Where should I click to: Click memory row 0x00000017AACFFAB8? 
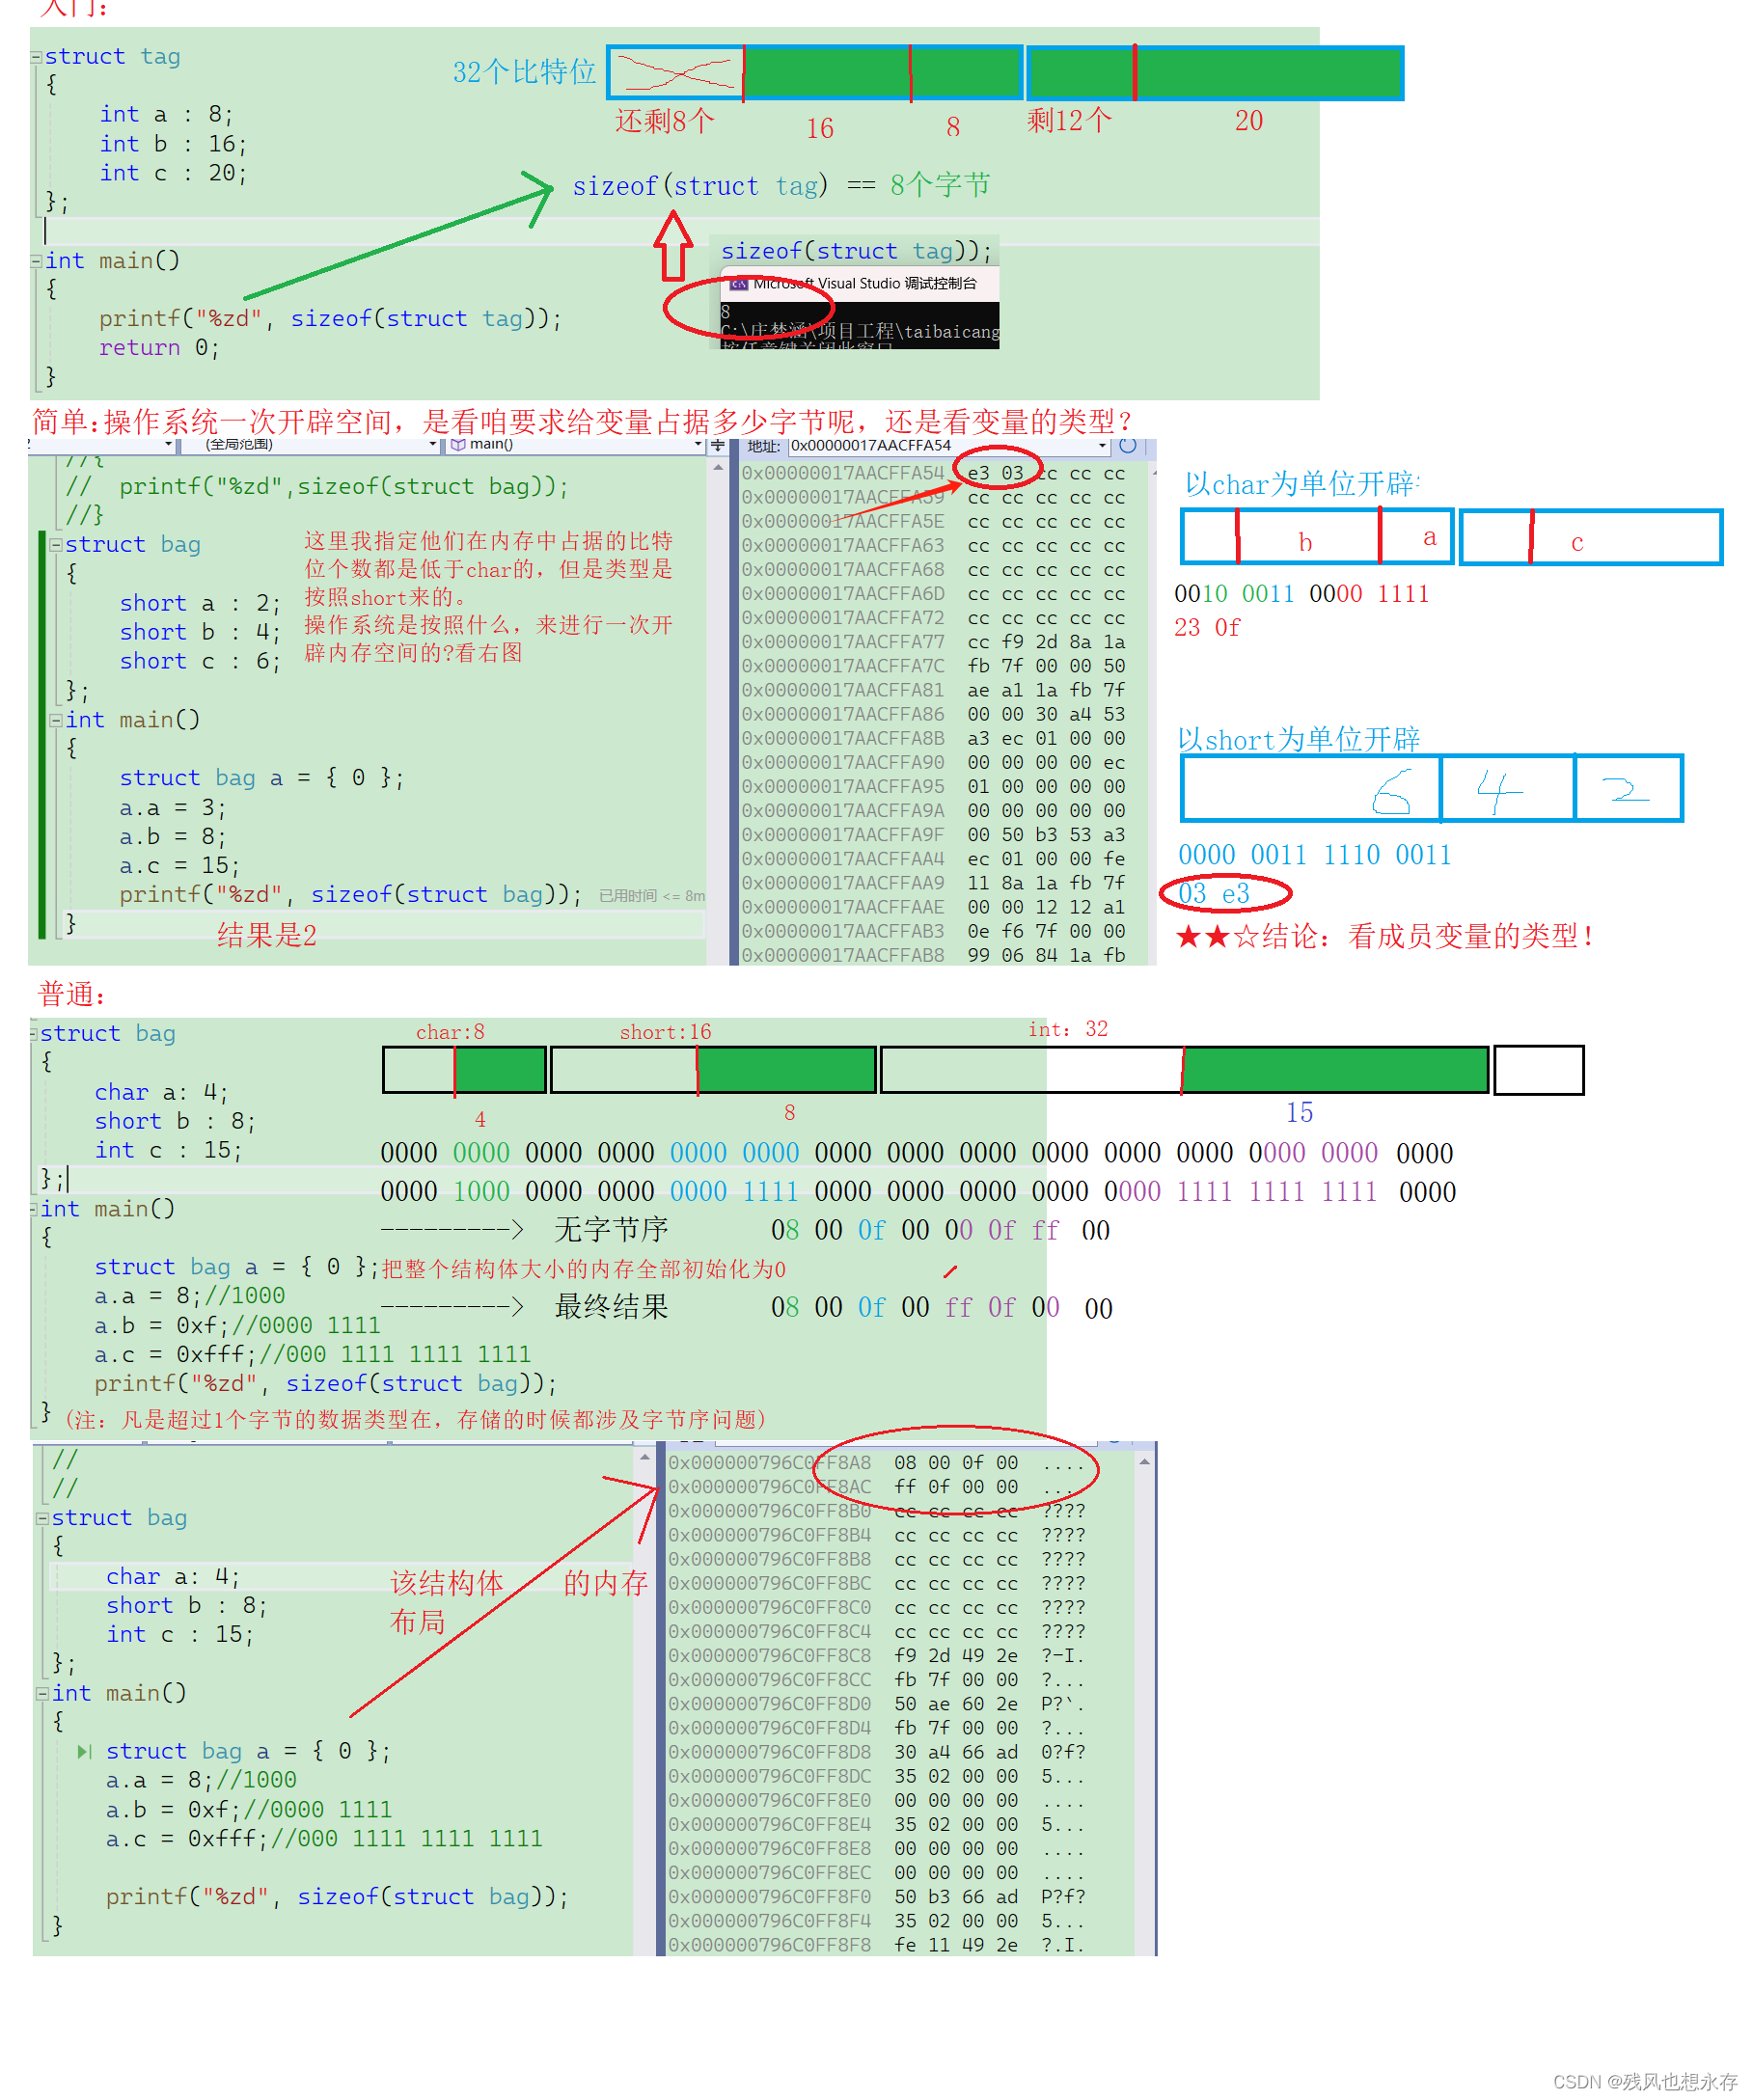click(x=933, y=956)
